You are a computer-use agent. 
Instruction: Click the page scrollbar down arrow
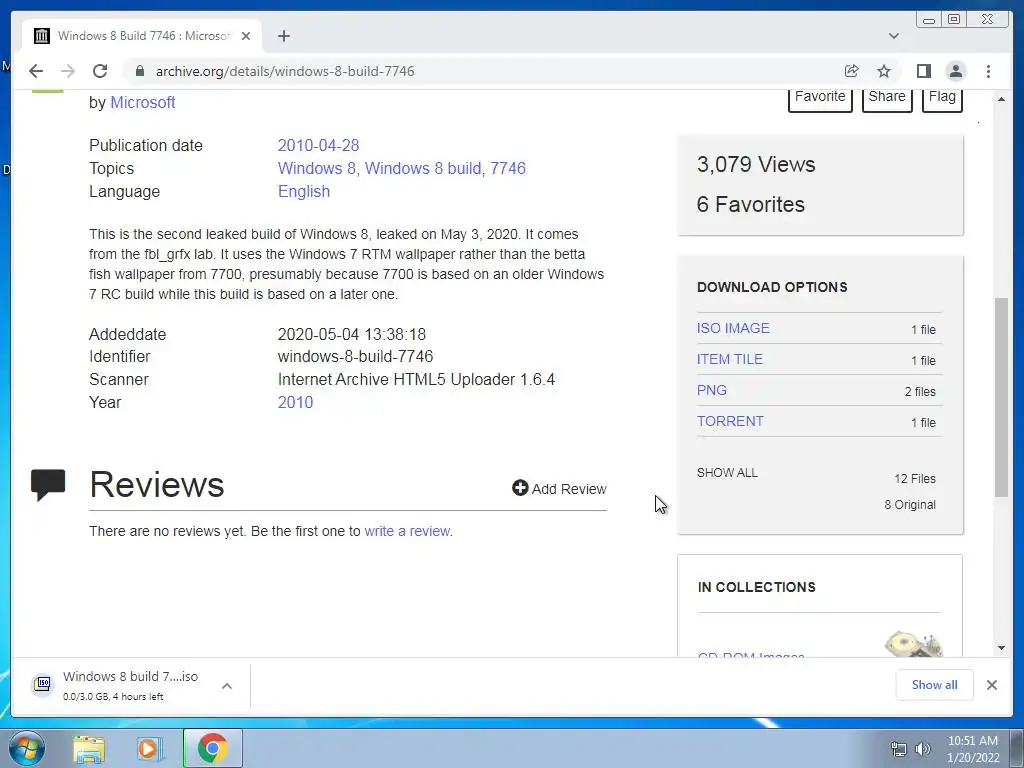coord(1001,648)
